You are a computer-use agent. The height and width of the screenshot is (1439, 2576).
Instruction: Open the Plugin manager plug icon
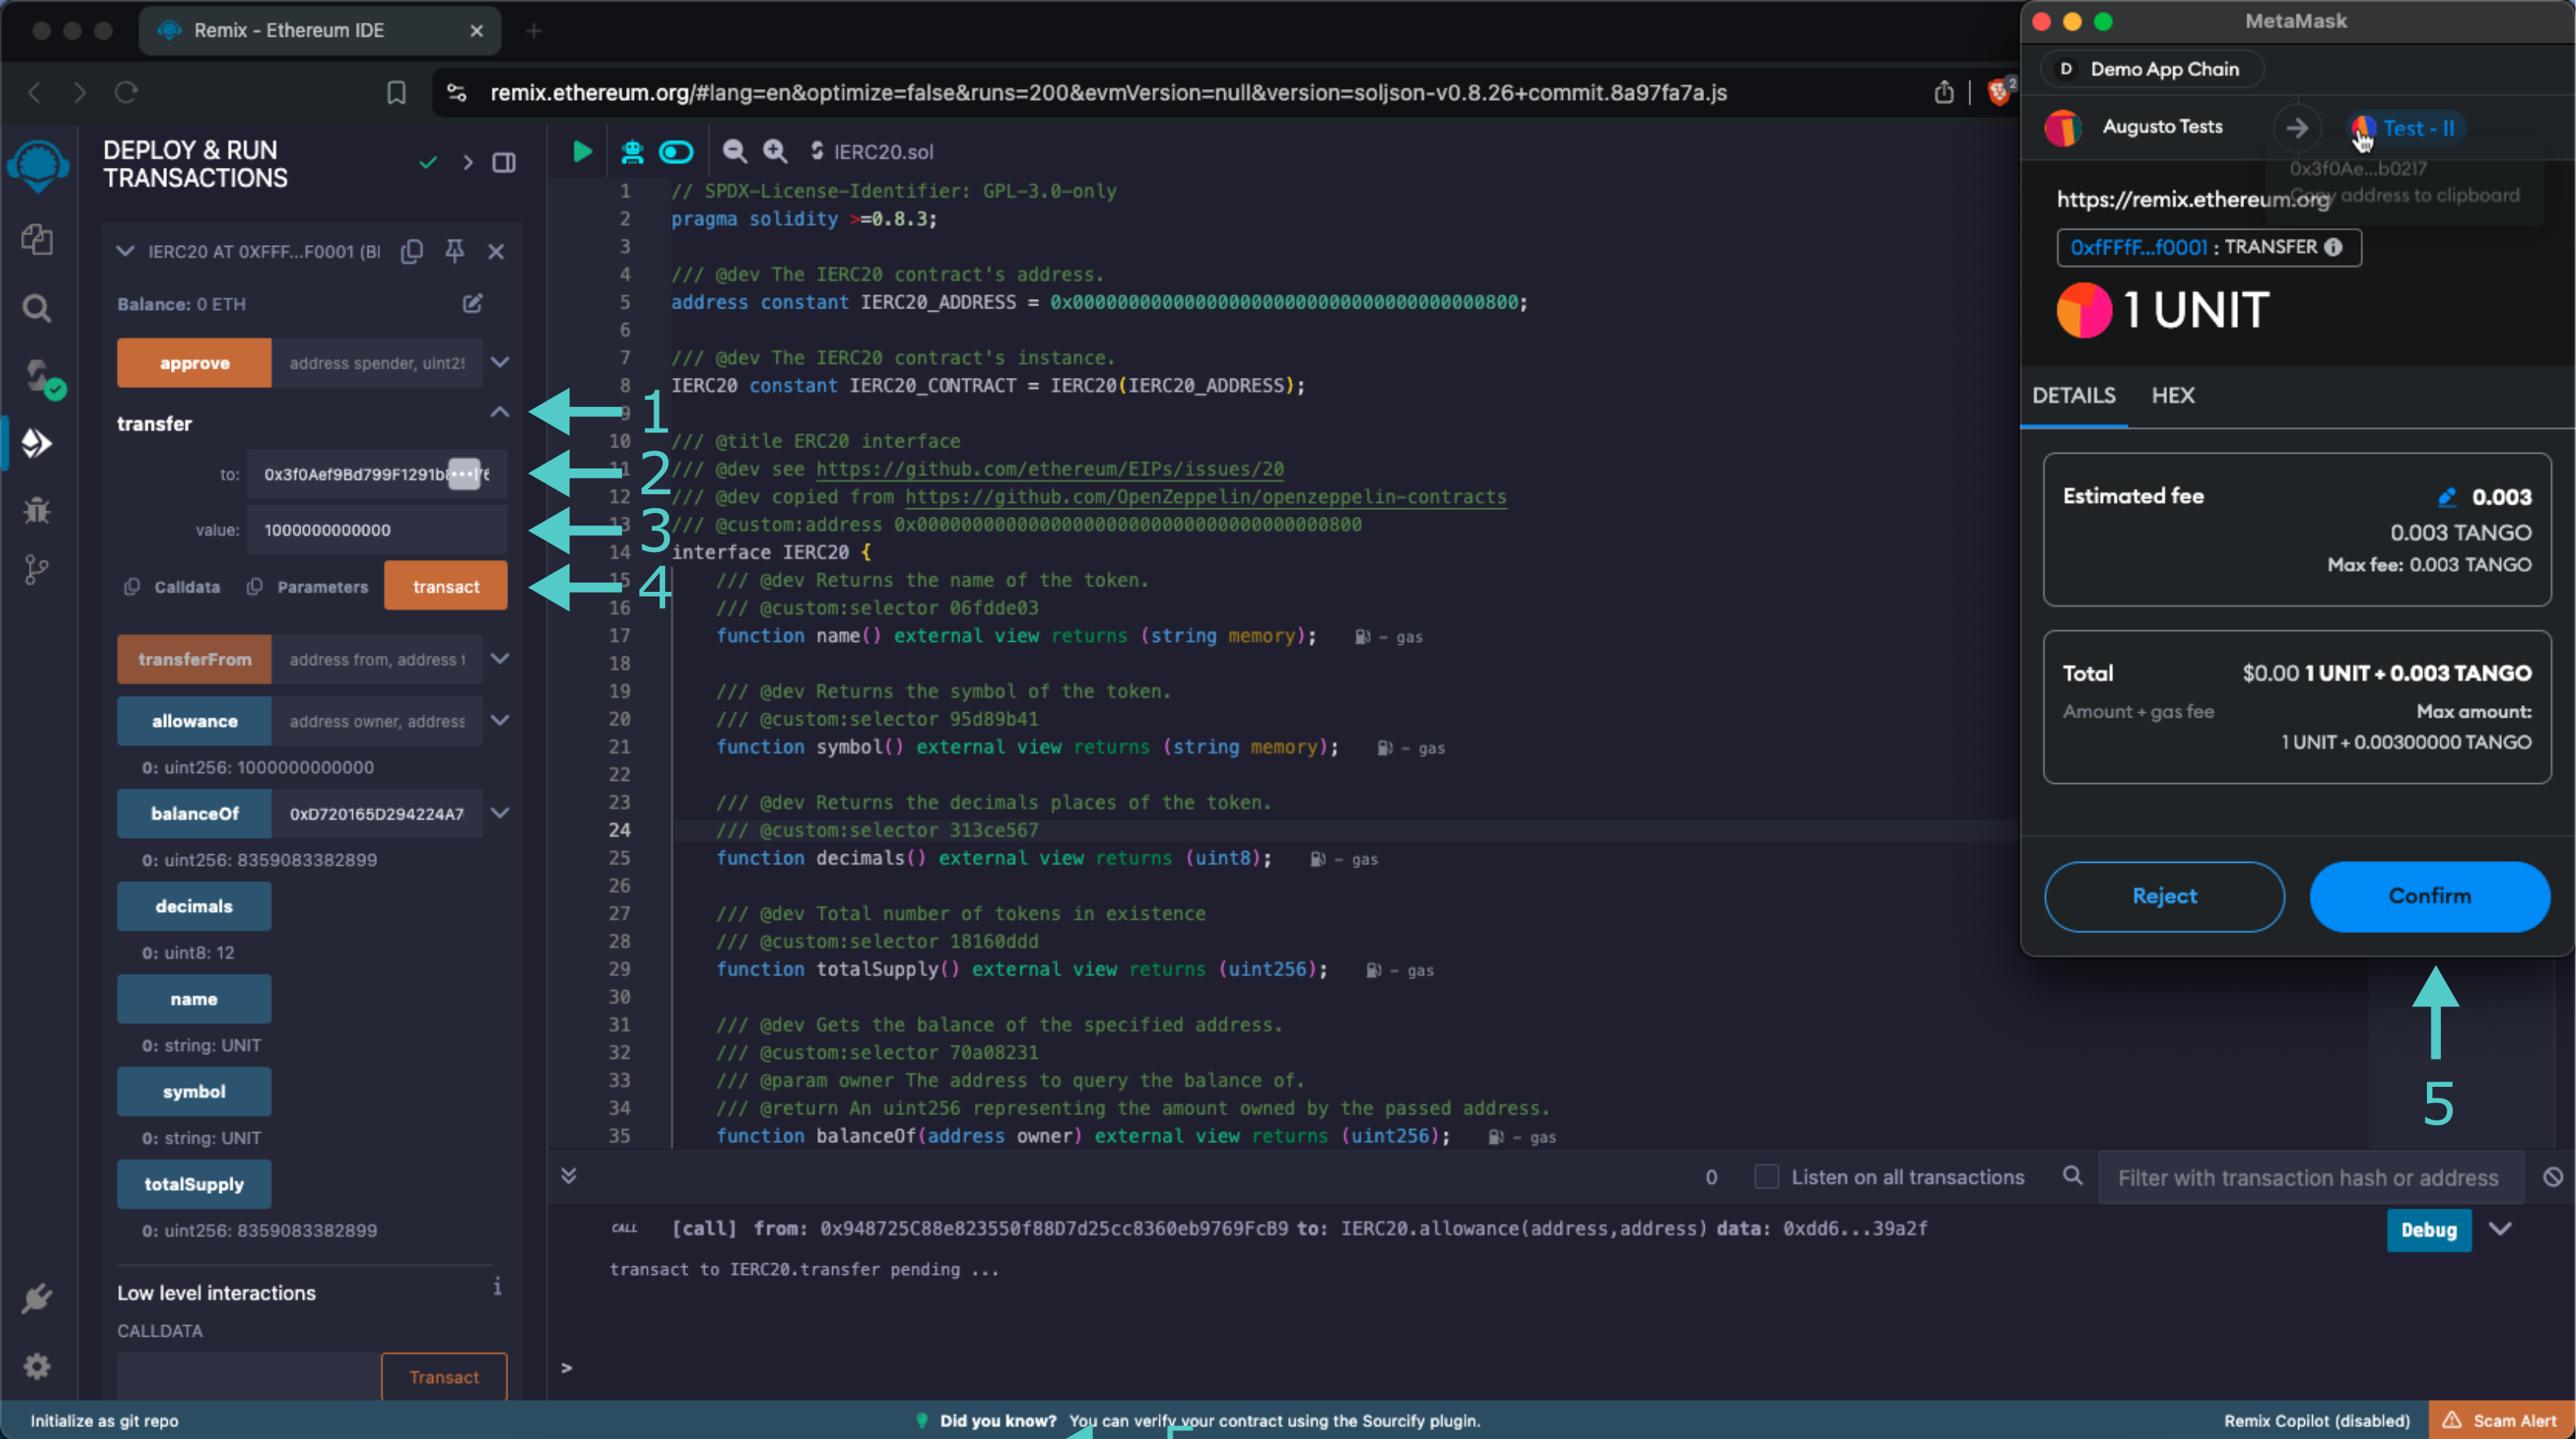[37, 1297]
